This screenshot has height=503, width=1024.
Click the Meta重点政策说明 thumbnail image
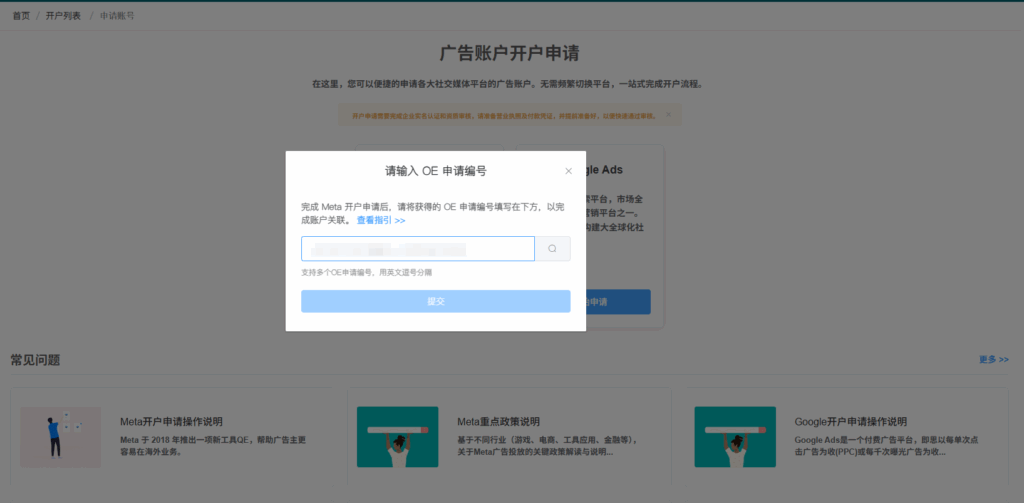click(x=397, y=437)
